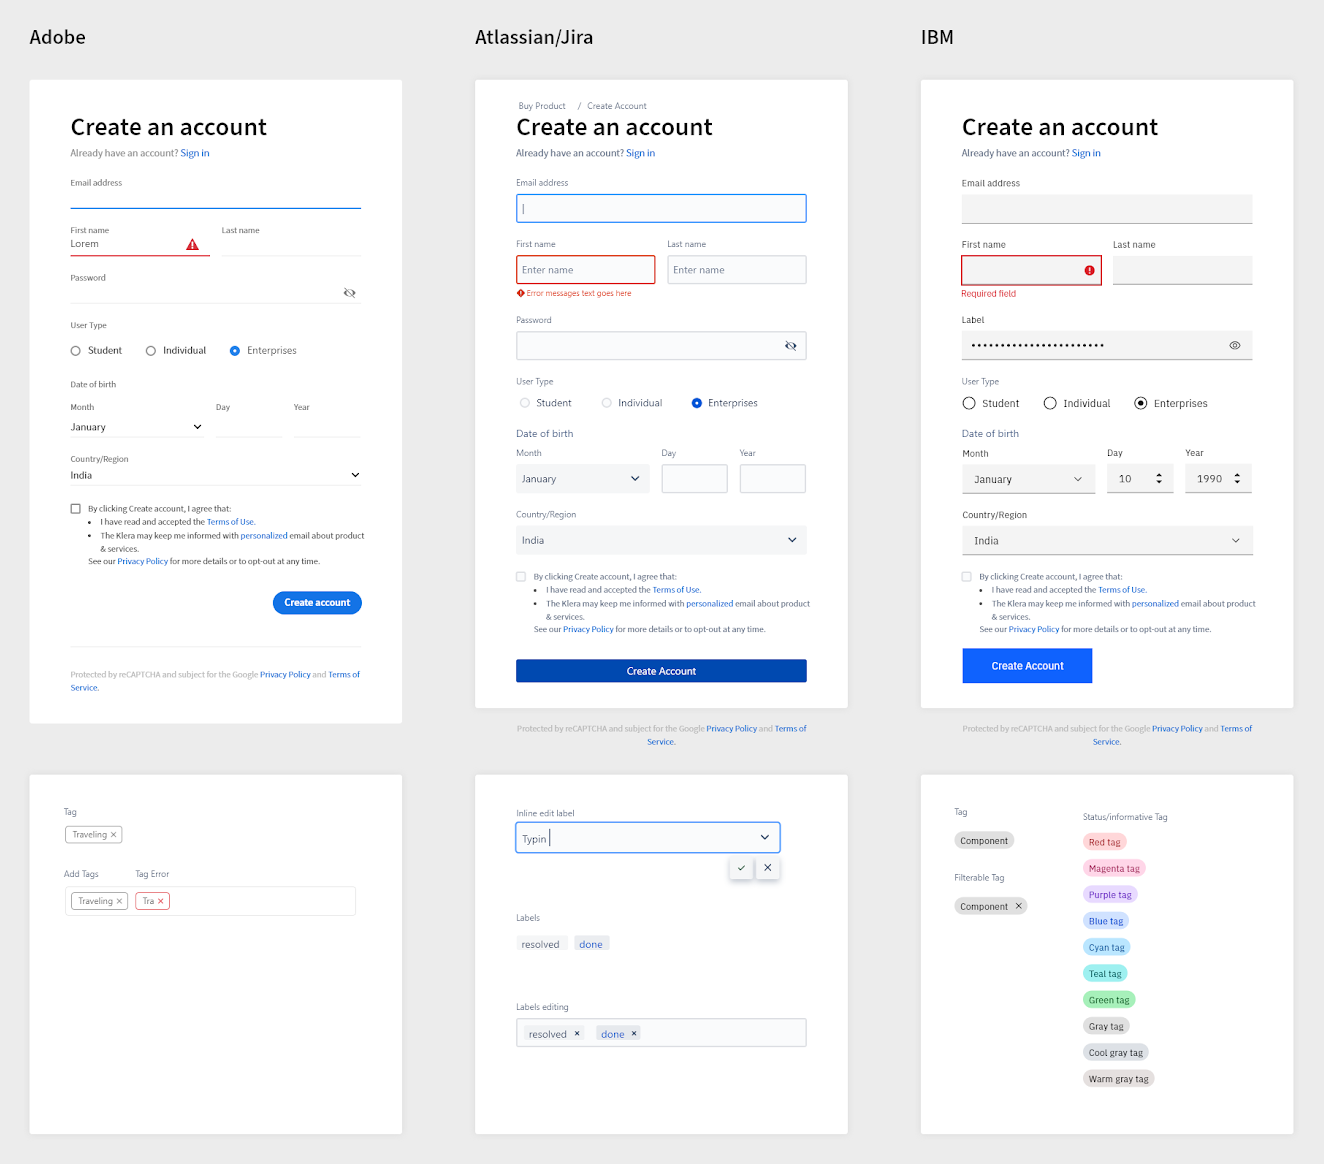1324x1164 pixels.
Task: Click the Cyan tag
Action: click(x=1107, y=947)
